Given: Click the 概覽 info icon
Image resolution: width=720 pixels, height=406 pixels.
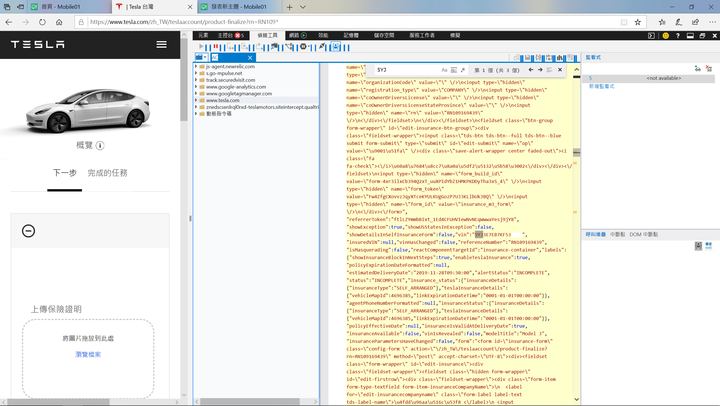Looking at the screenshot, I should 100,146.
